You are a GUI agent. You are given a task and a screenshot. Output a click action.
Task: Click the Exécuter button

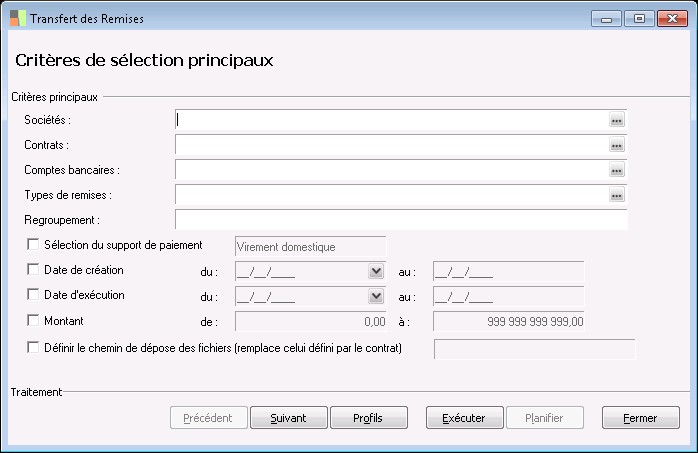point(463,418)
